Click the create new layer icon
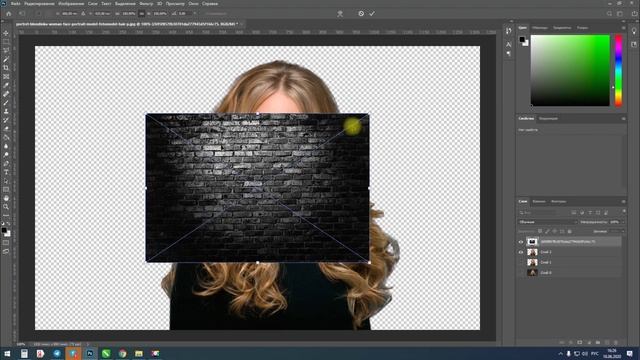640x360 pixels. (607, 342)
